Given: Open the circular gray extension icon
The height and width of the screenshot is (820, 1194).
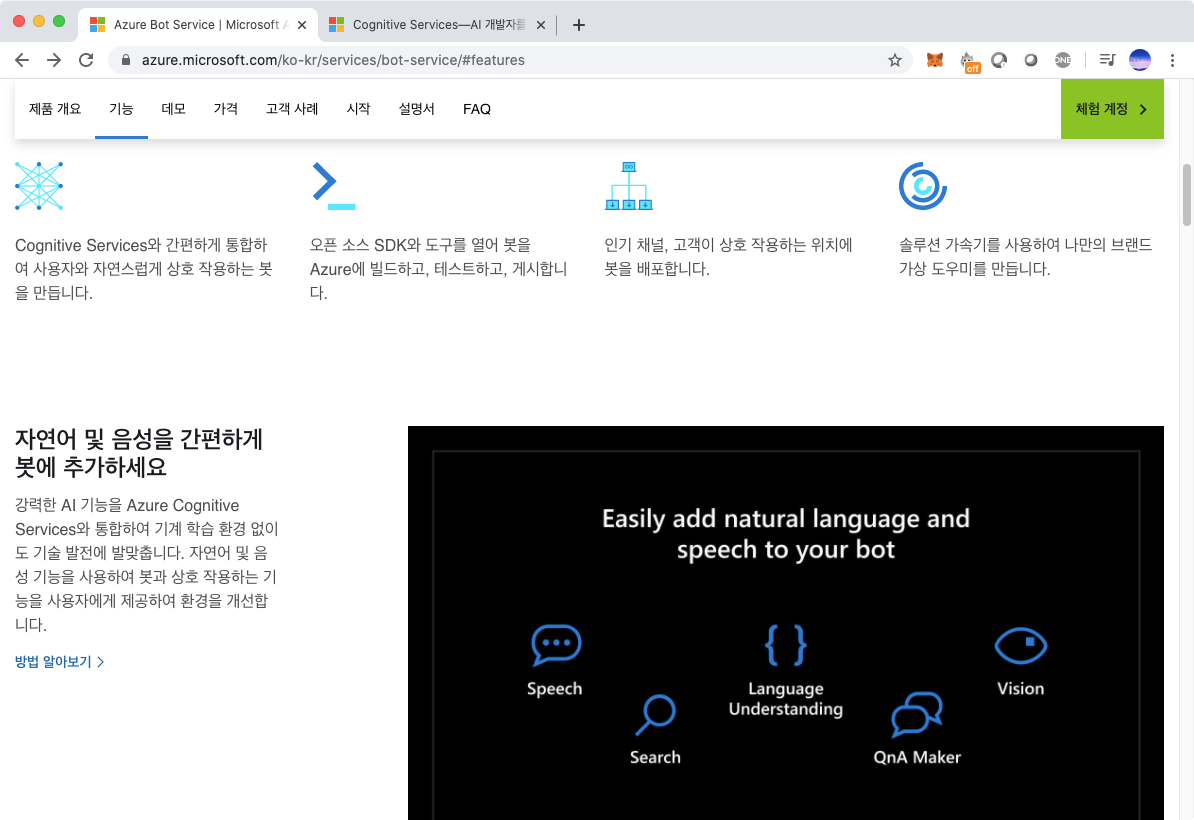Looking at the screenshot, I should pyautogui.click(x=999, y=60).
